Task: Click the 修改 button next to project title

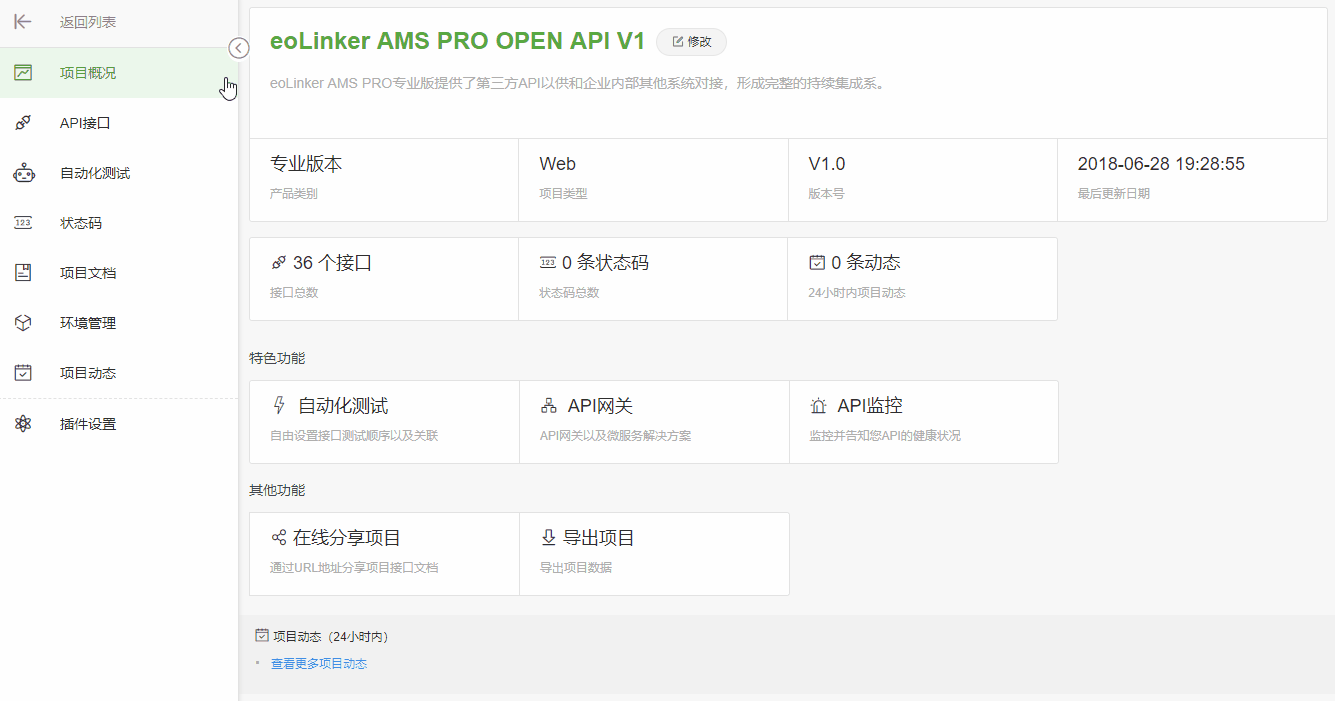Action: [691, 42]
